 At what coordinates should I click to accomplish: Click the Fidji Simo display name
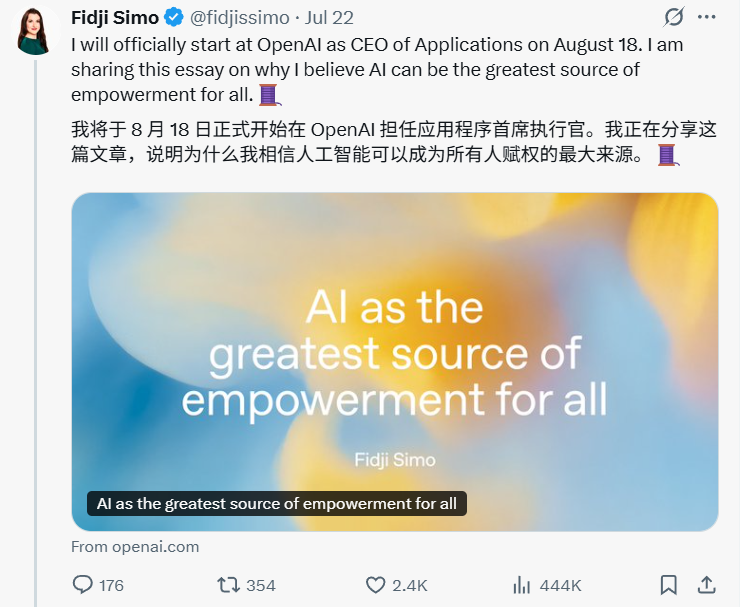click(115, 17)
